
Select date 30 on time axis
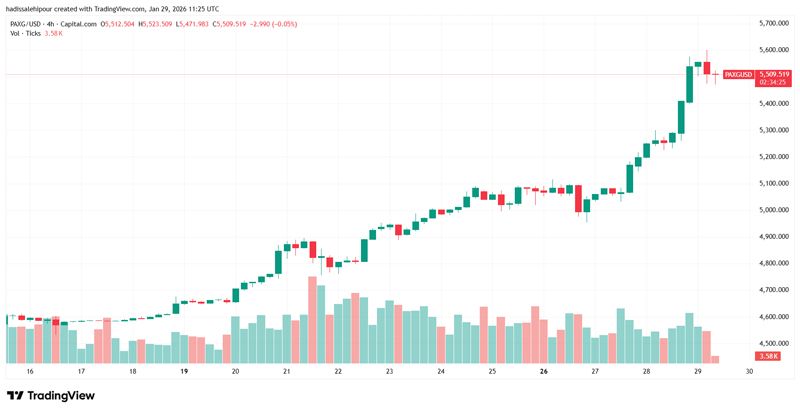(749, 372)
